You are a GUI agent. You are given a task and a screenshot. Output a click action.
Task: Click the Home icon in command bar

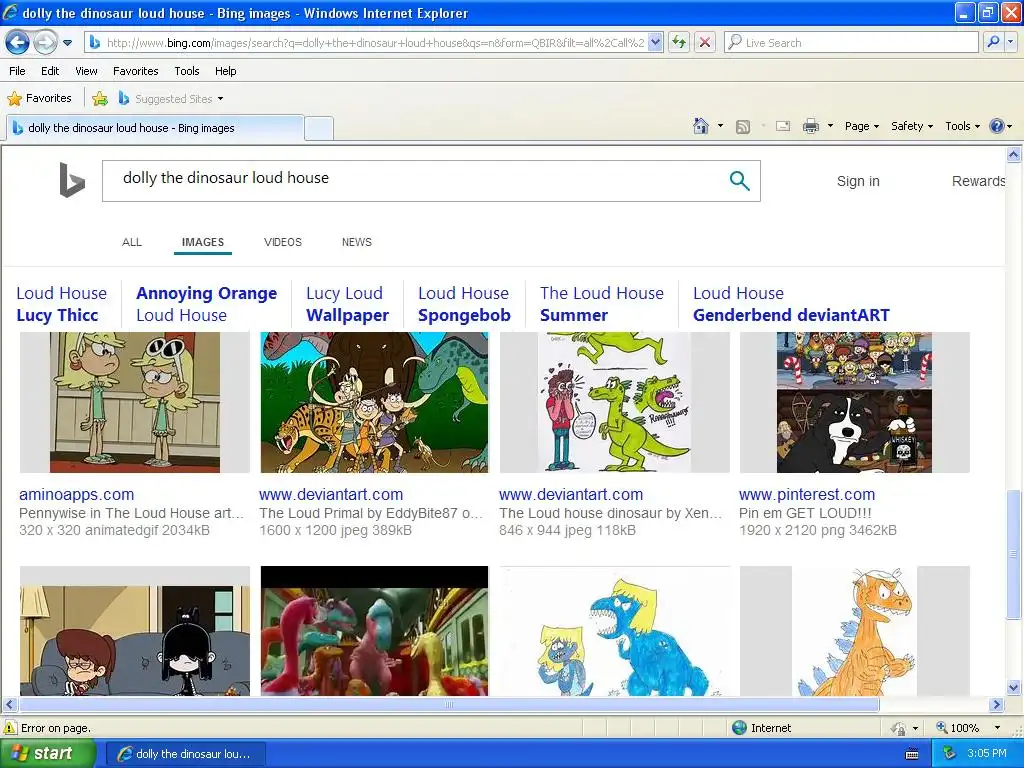click(x=701, y=126)
